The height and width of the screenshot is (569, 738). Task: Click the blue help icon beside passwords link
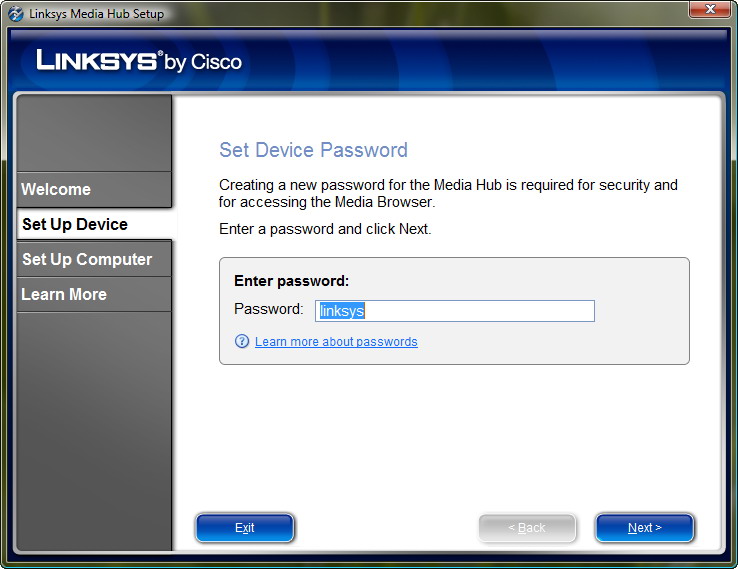coord(242,342)
